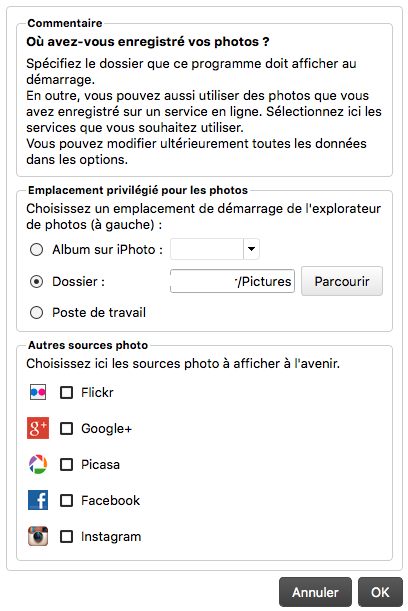408x611 pixels.
Task: Select the Album sur iPhoto radio button
Action: click(x=37, y=249)
